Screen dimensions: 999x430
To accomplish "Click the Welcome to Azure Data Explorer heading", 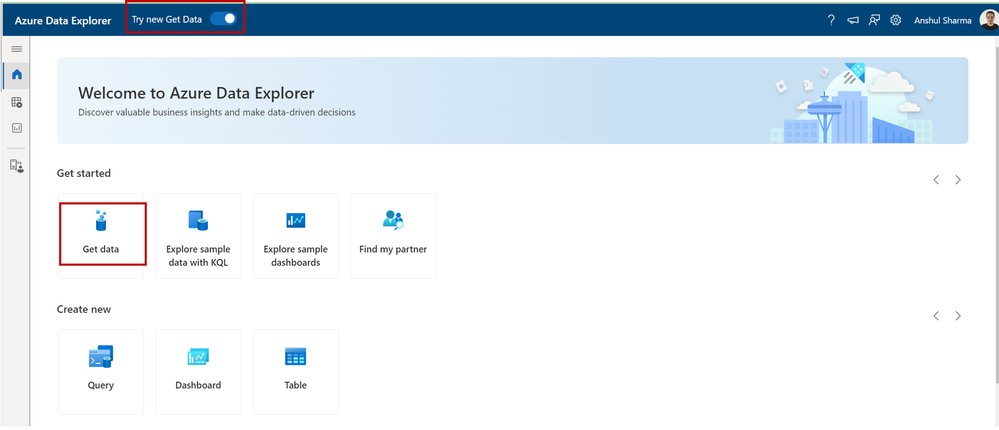I will click(196, 93).
